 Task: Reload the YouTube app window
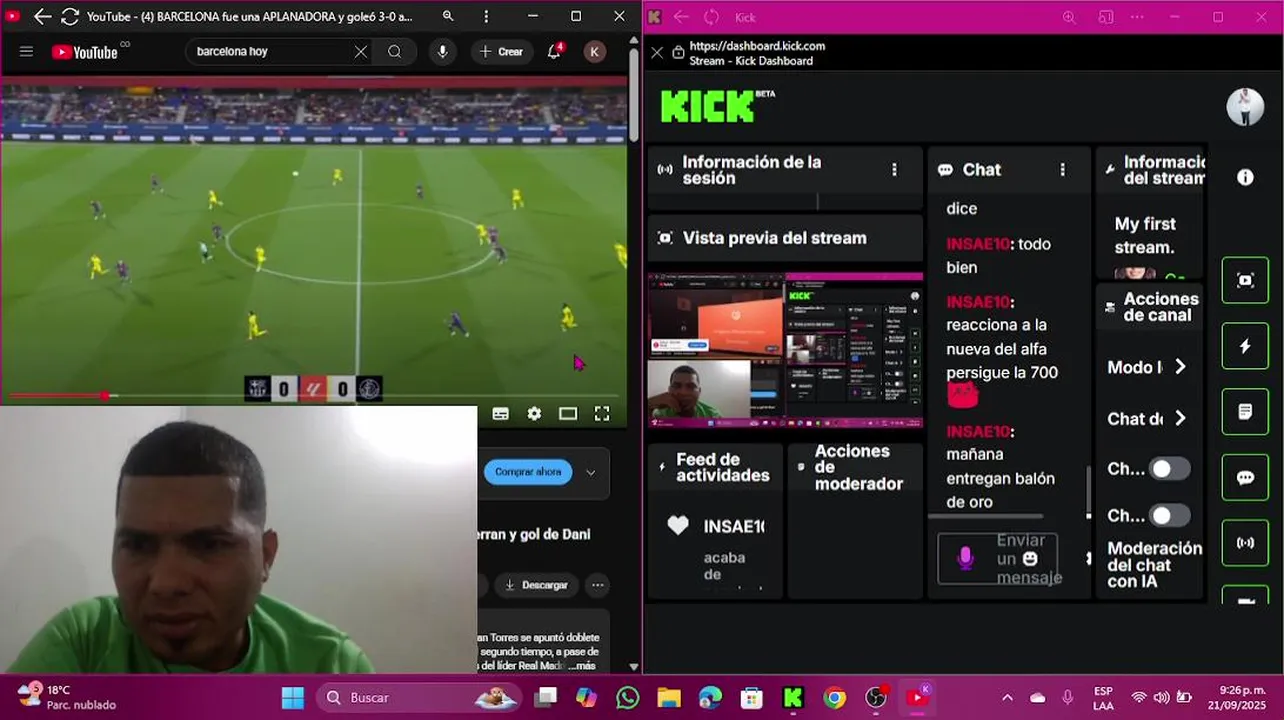pyautogui.click(x=70, y=16)
